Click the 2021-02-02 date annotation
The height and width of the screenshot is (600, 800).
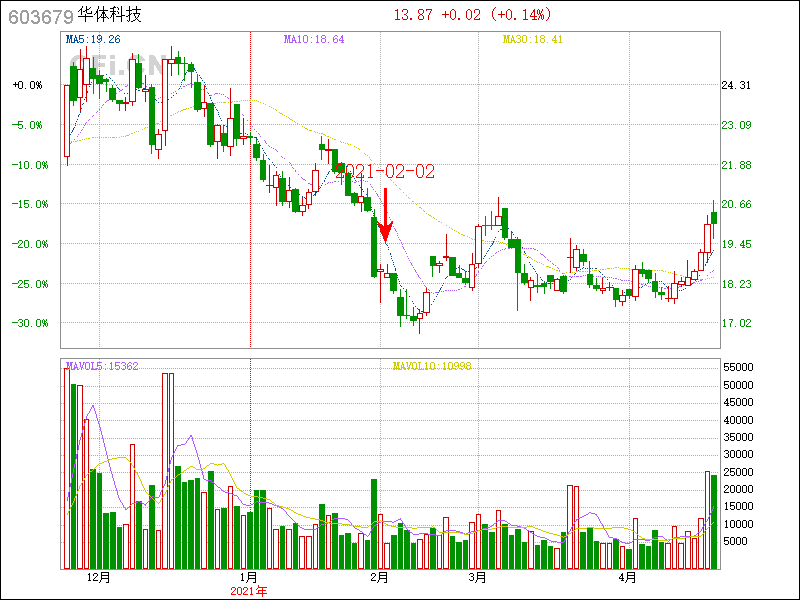click(x=385, y=172)
